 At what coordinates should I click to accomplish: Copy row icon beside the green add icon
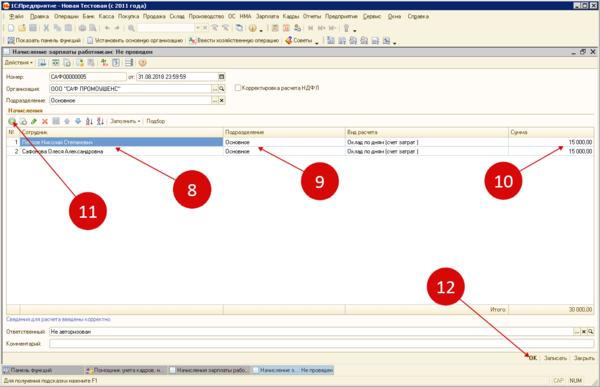(x=23, y=121)
